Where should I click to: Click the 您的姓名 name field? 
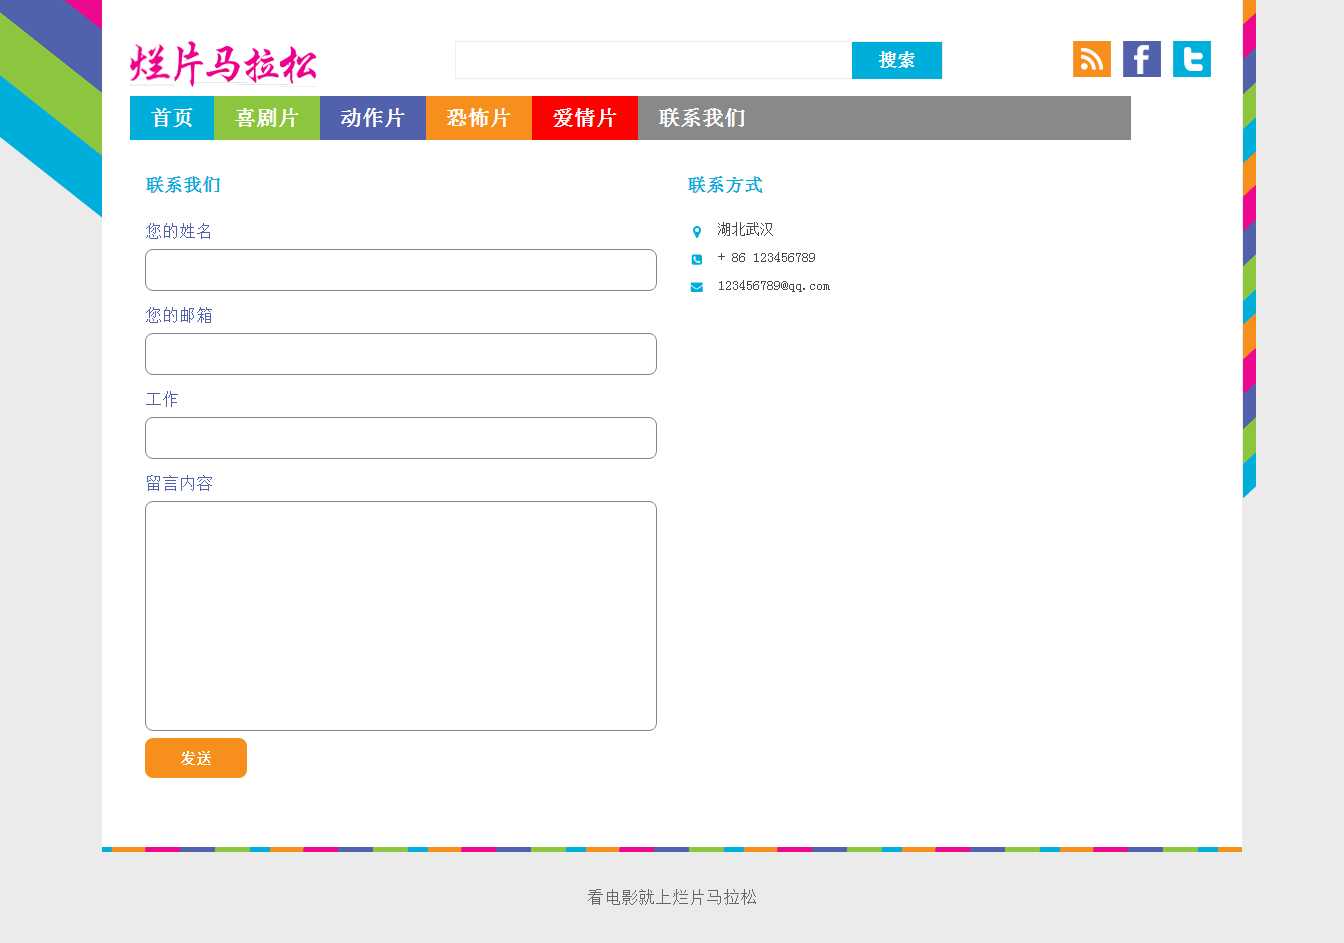(x=401, y=270)
